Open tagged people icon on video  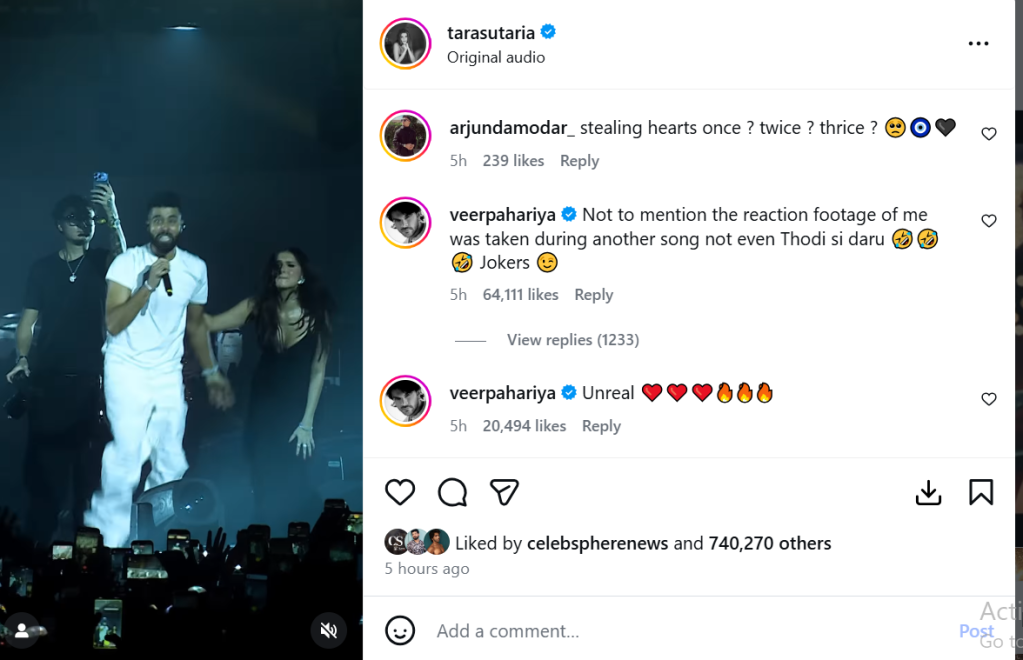[x=20, y=630]
